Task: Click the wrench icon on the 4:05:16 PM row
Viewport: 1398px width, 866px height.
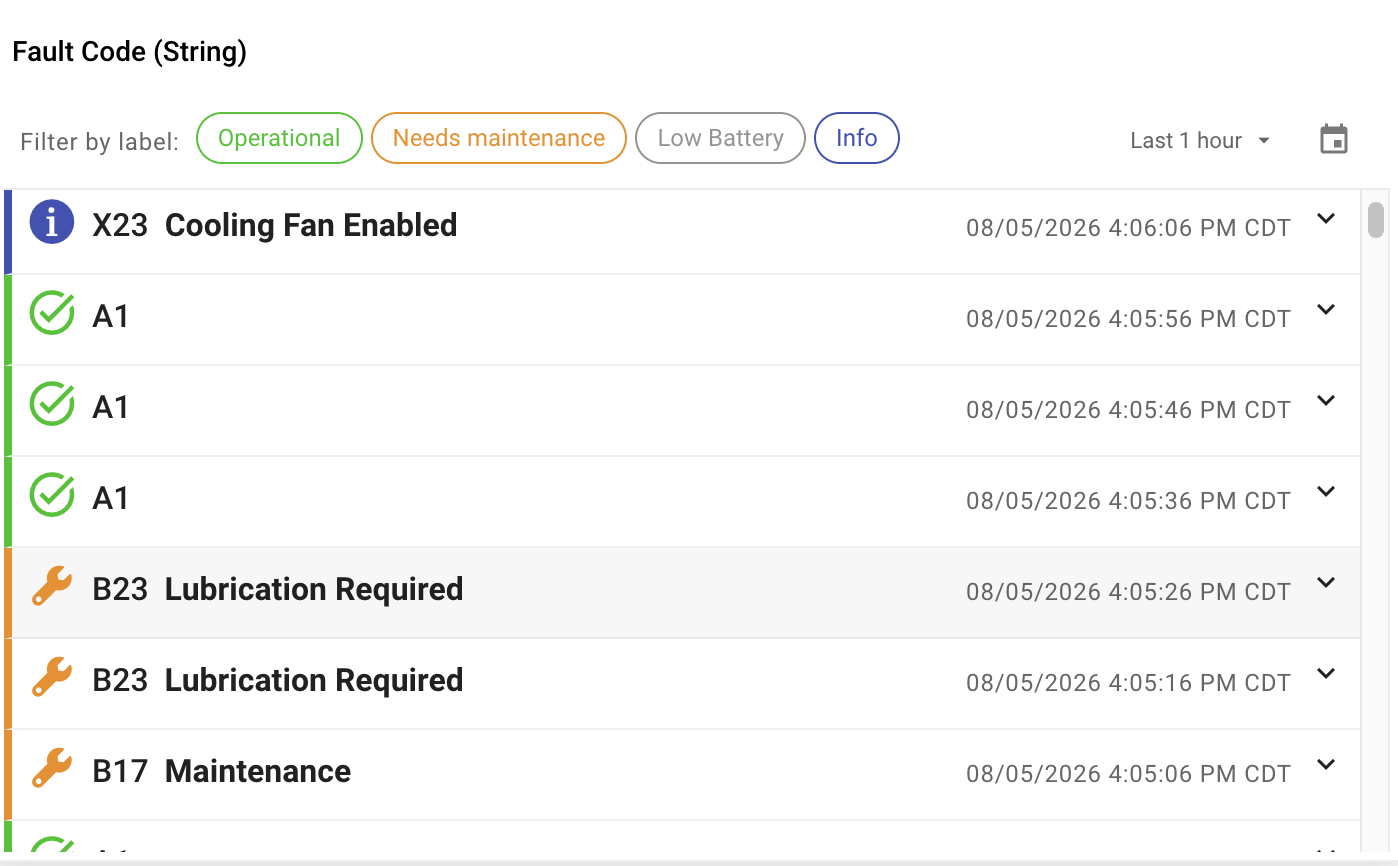Action: [52, 677]
